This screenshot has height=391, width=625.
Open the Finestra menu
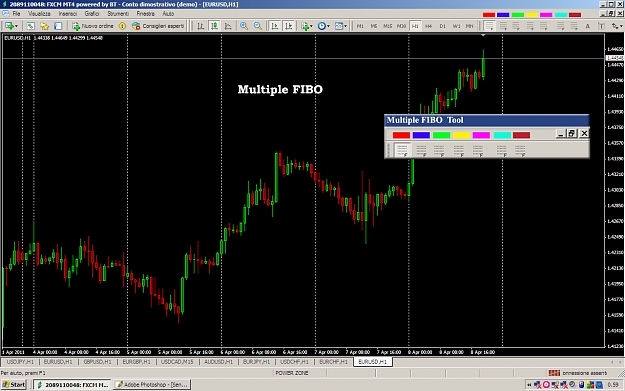145,14
